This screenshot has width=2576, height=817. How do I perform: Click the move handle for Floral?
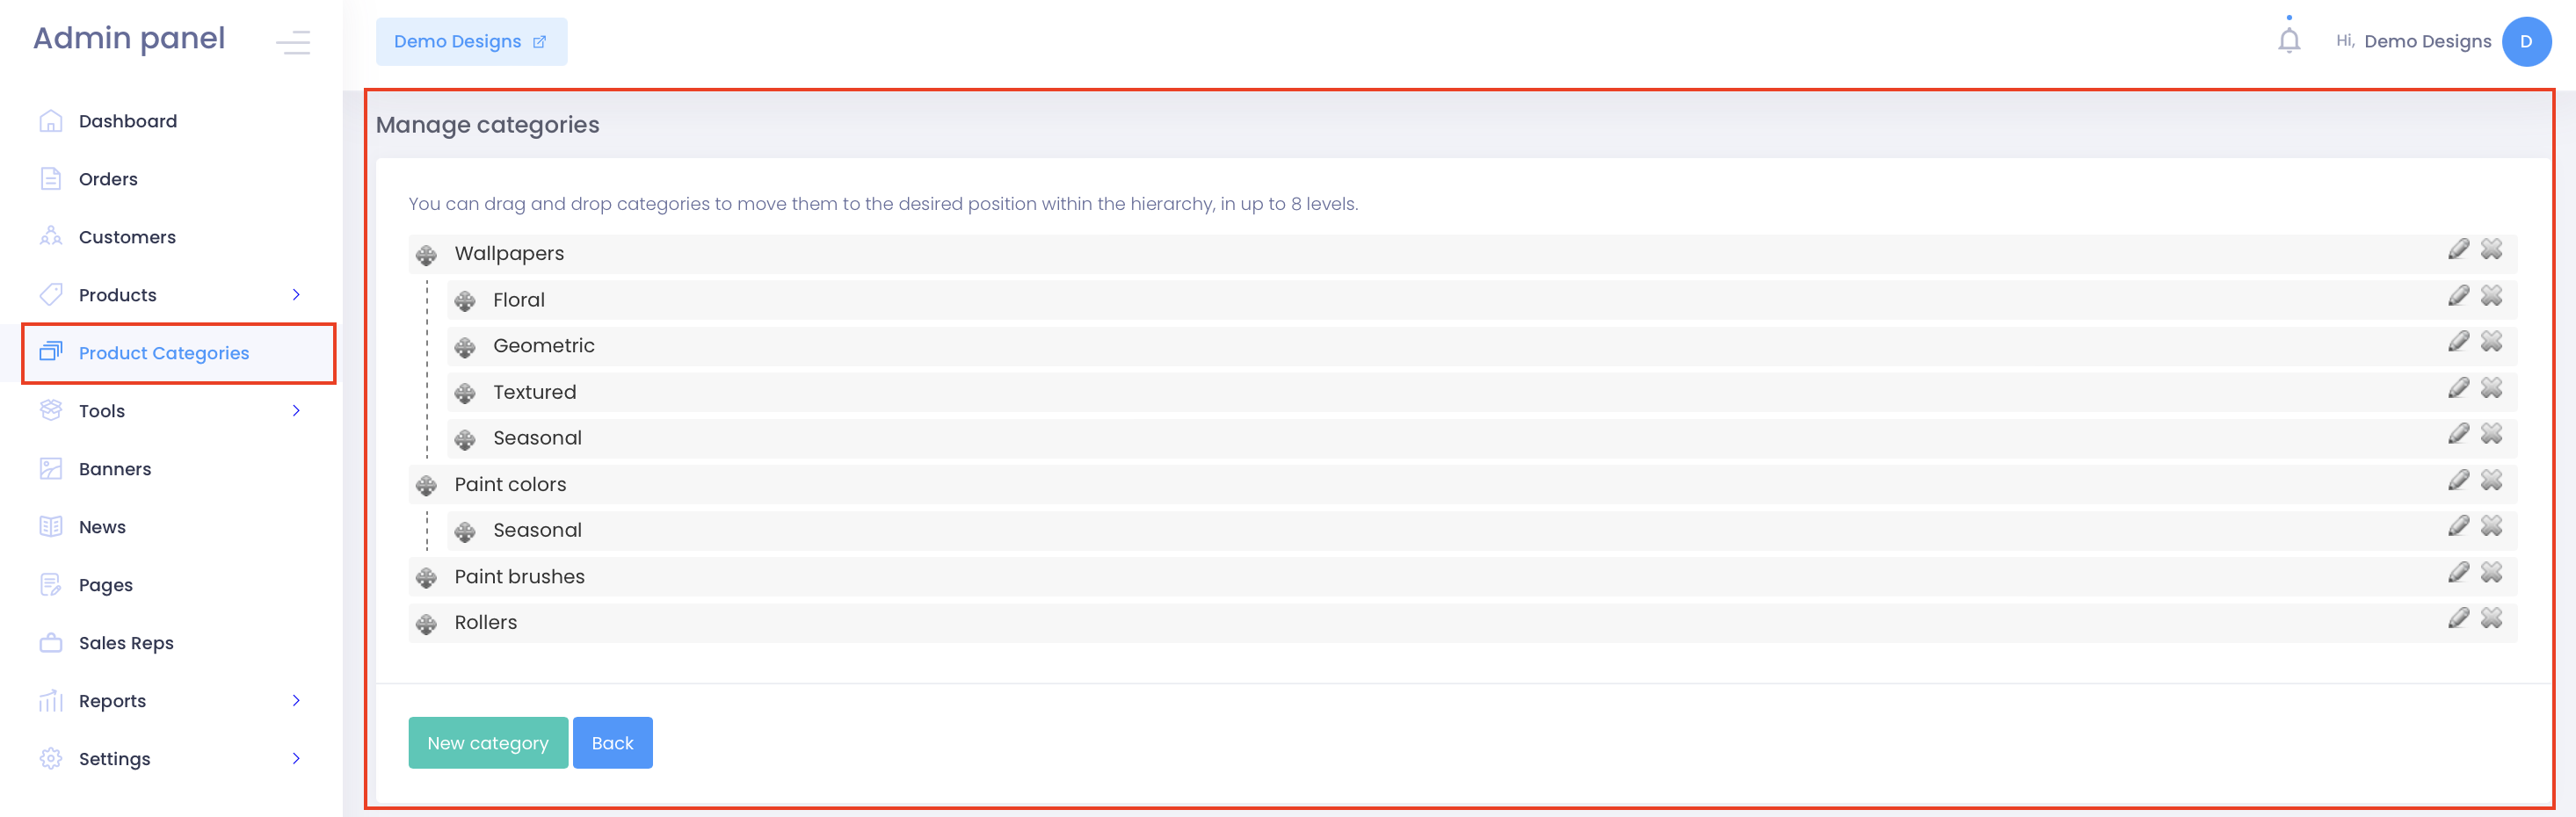coord(465,301)
